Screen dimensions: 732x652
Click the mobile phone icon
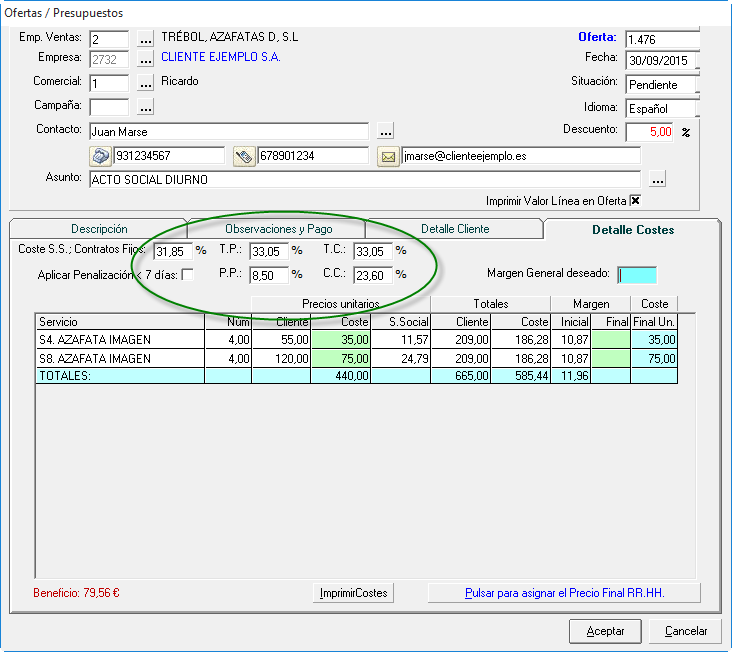tap(244, 156)
